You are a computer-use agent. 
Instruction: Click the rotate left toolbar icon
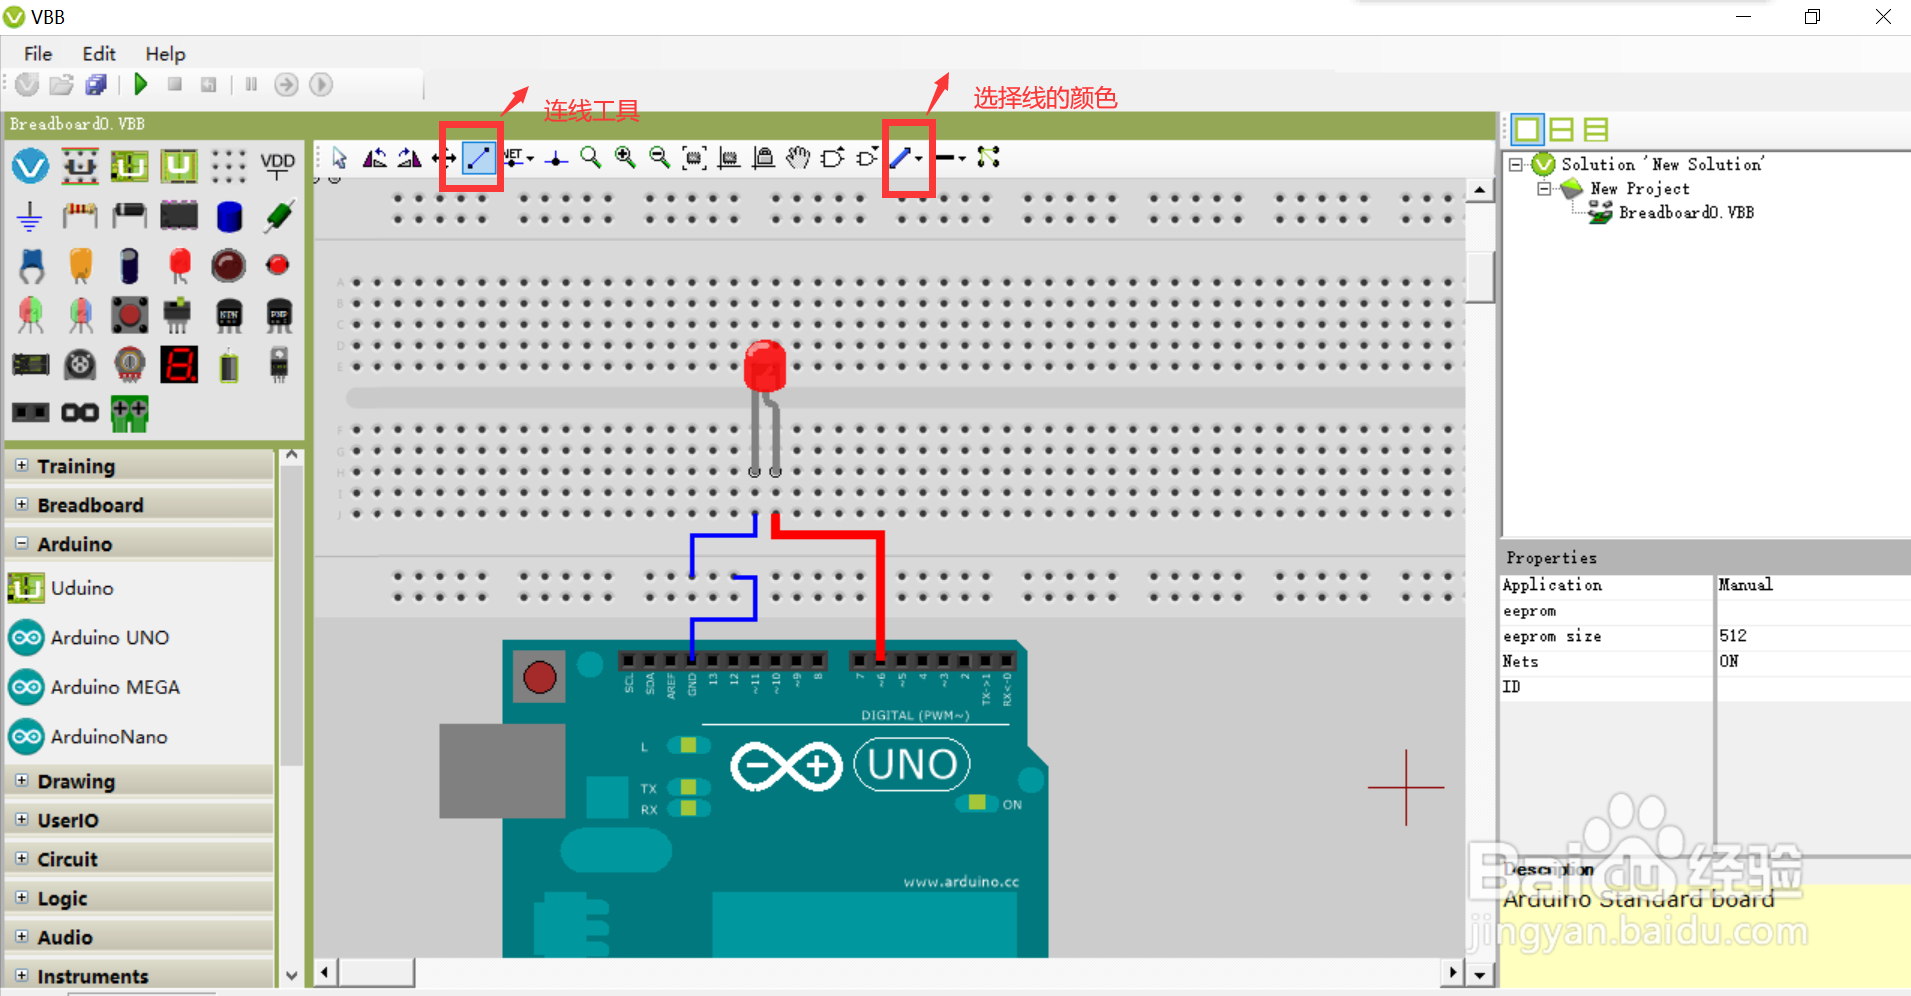[374, 157]
